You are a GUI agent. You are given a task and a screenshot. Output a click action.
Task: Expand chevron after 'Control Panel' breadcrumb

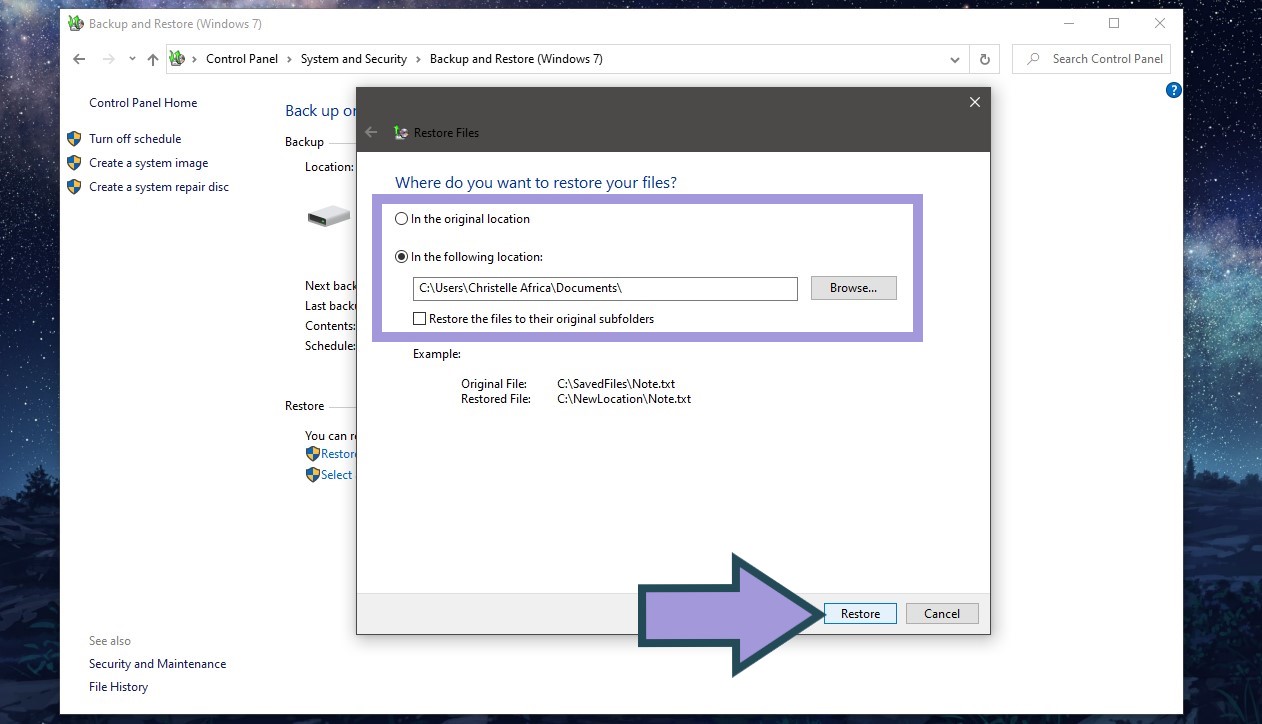290,59
